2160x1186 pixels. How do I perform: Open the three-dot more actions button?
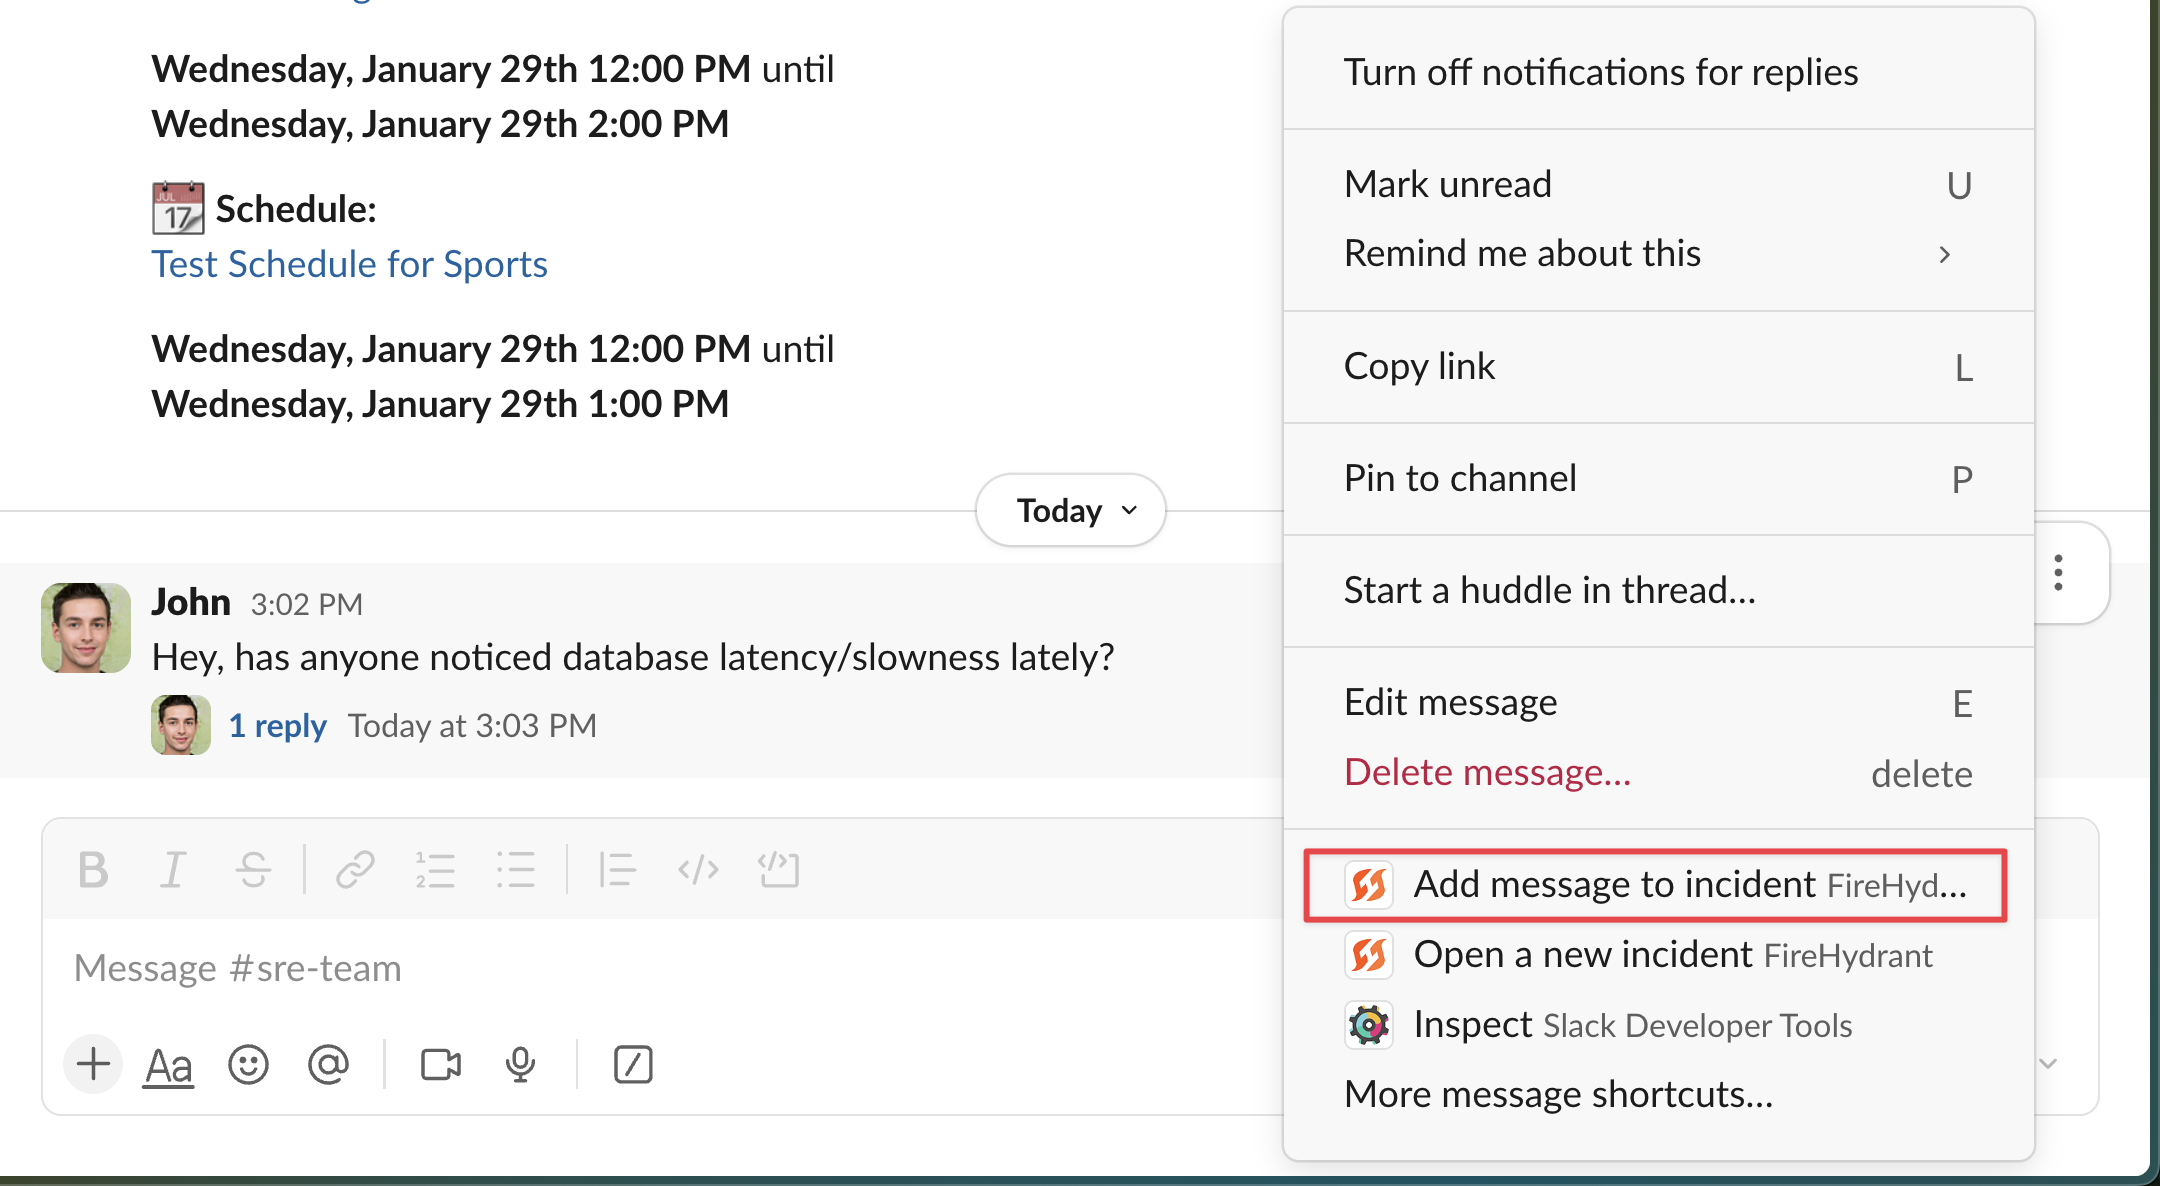[2058, 573]
